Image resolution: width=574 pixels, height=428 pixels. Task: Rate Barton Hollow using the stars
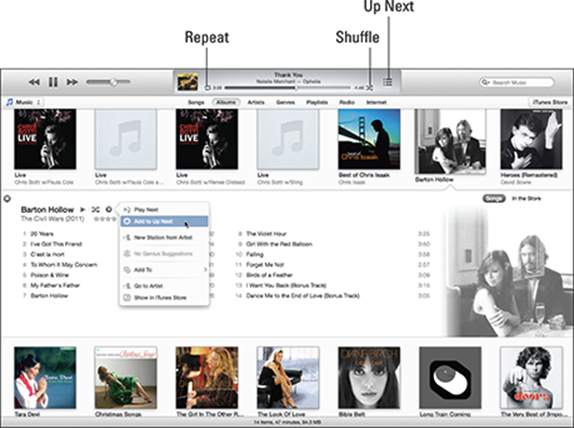point(105,219)
